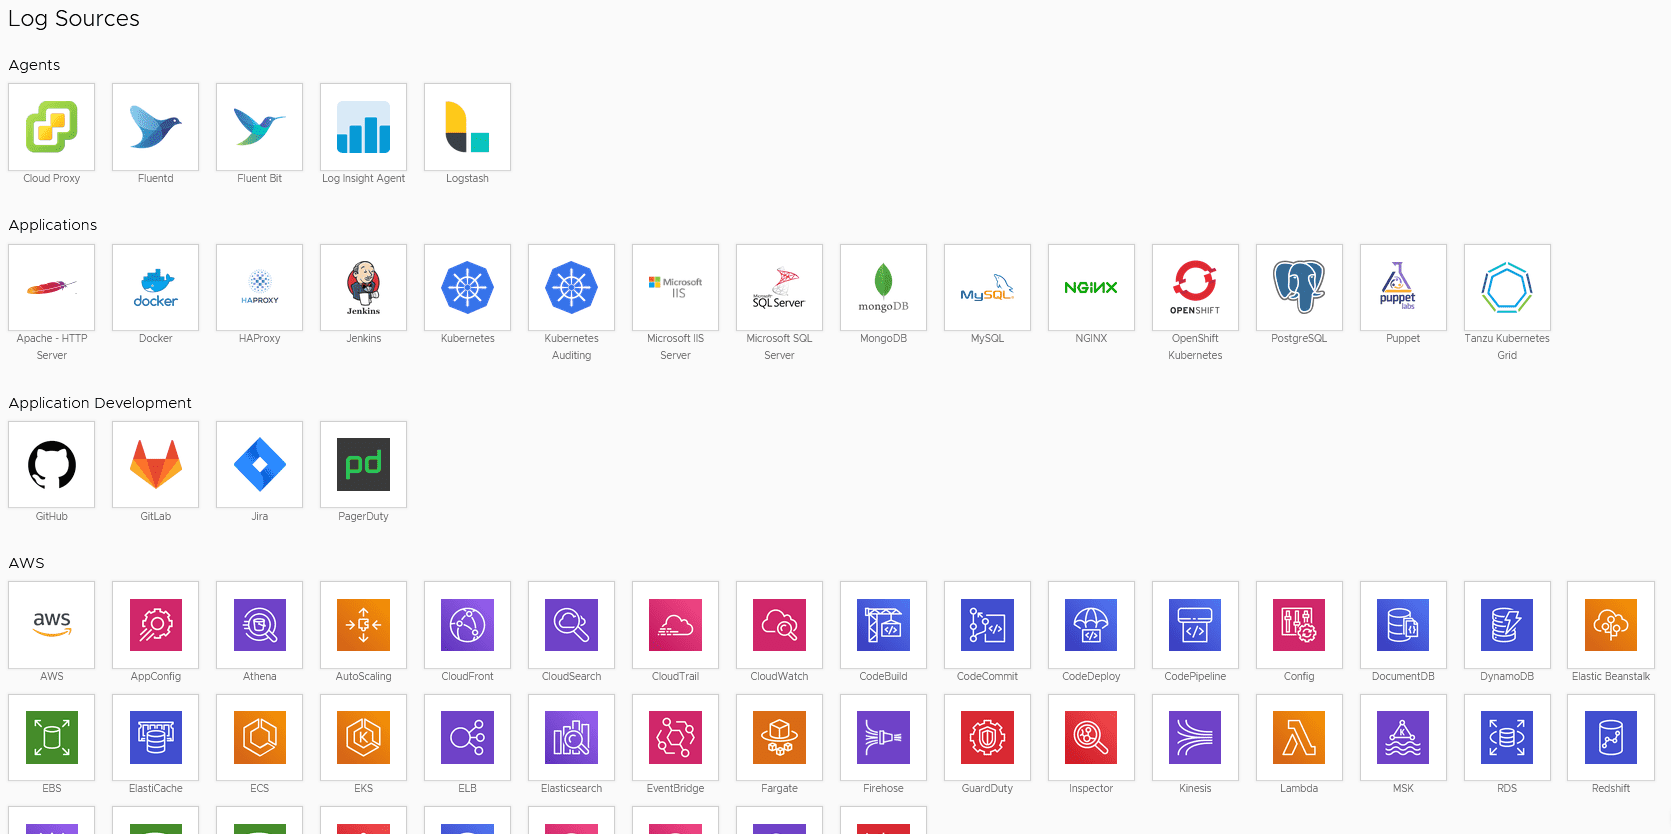The image size is (1671, 834).
Task: Select the RDS icon
Action: pyautogui.click(x=1508, y=738)
